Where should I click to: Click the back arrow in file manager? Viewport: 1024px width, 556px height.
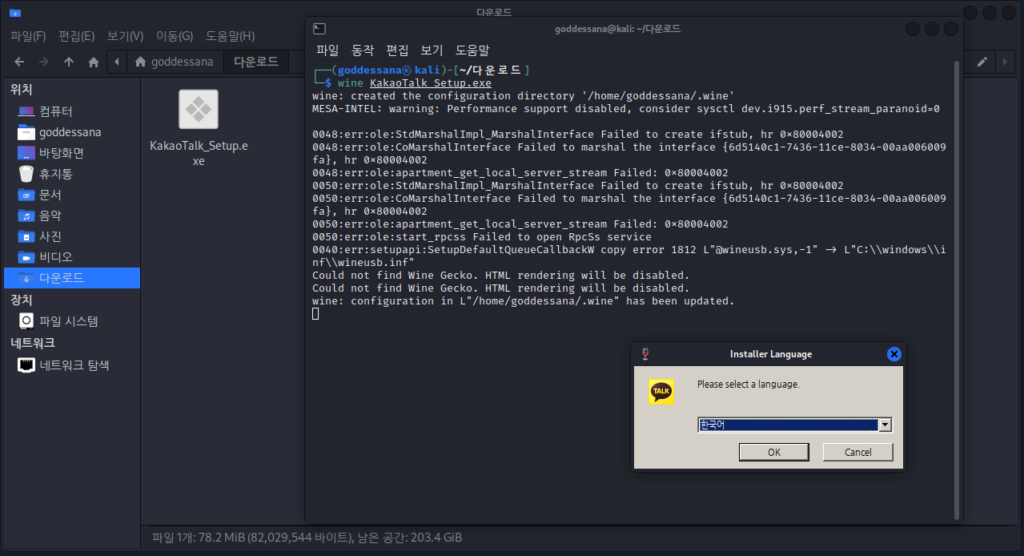20,62
